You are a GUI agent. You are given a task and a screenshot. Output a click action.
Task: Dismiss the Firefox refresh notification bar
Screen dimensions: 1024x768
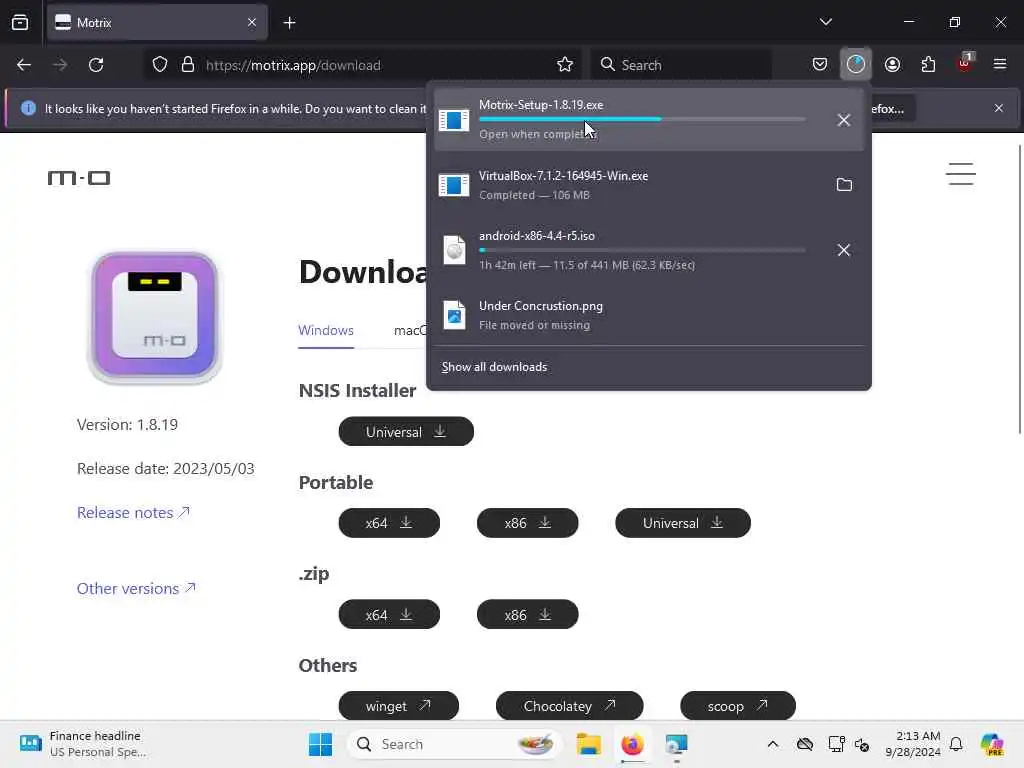(999, 108)
